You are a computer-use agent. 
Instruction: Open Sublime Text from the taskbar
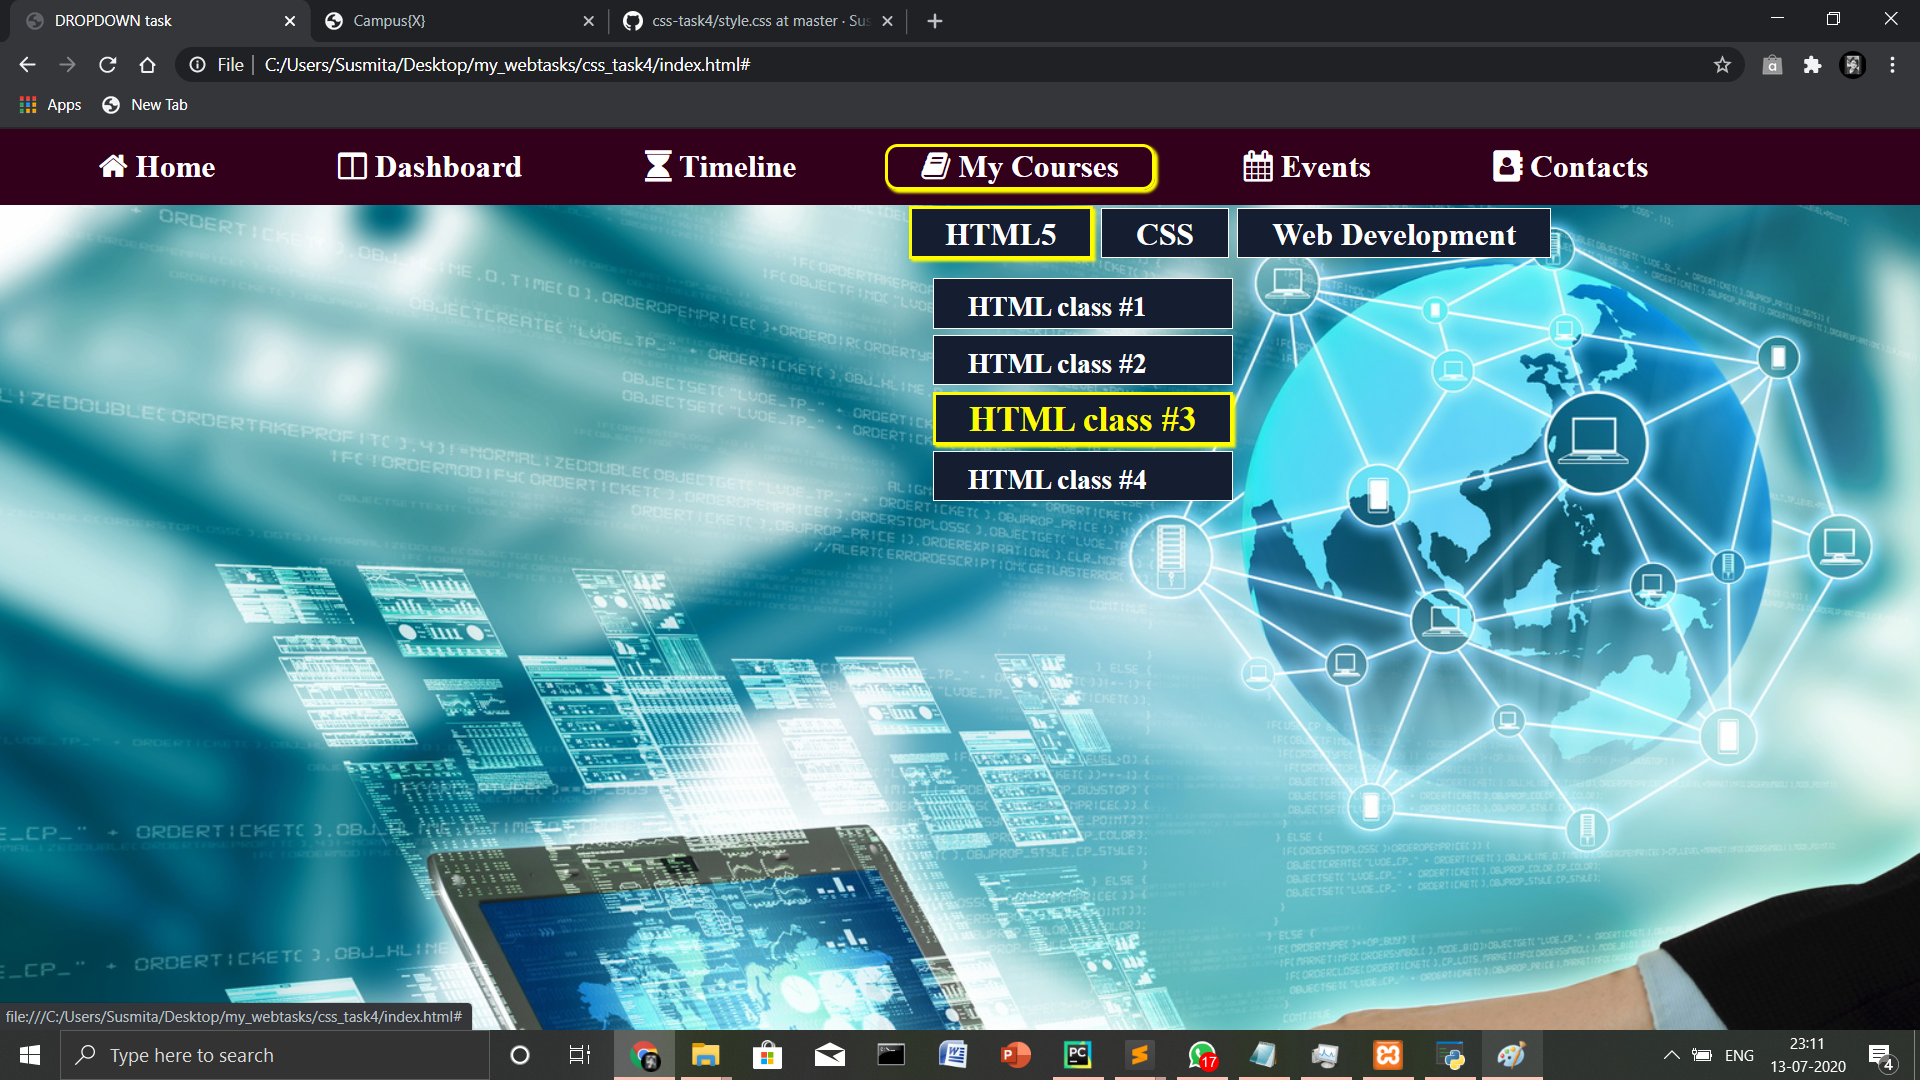1139,1055
